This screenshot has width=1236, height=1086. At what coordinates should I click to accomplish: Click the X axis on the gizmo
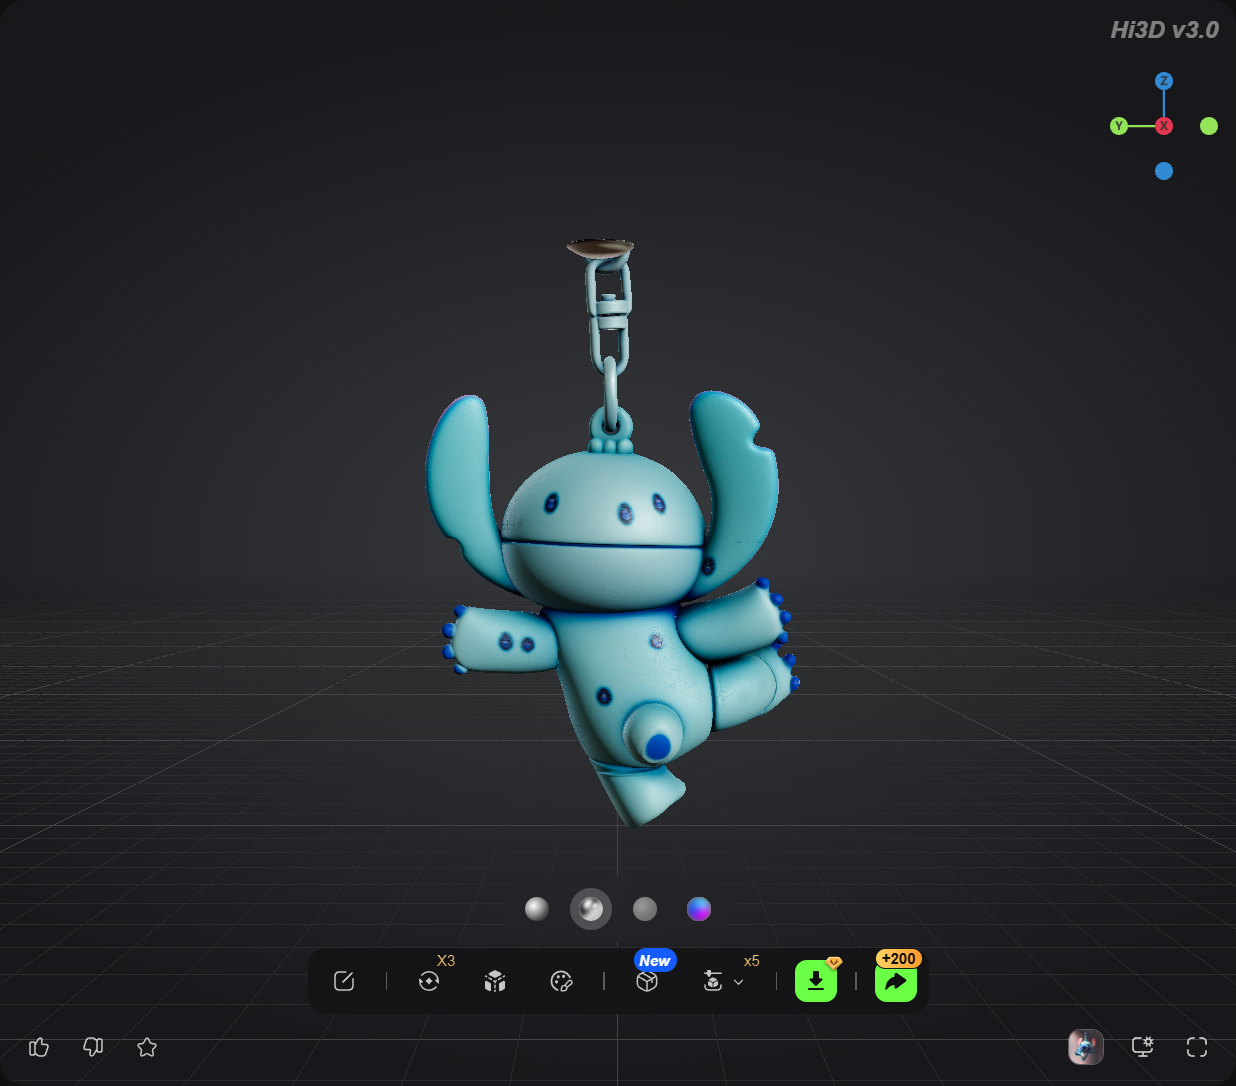pos(1164,126)
